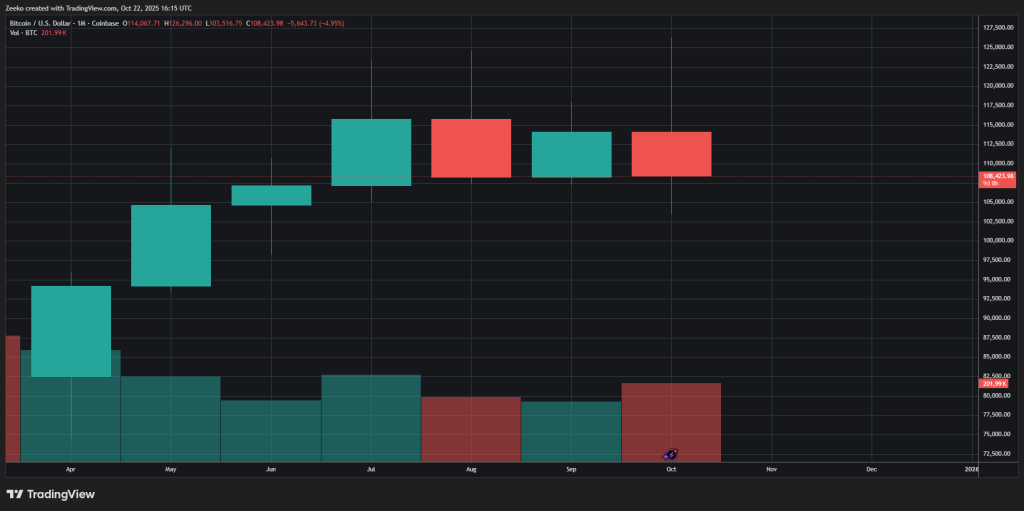This screenshot has width=1024, height=511.
Task: Click the Dec label on the time axis
Action: point(871,468)
